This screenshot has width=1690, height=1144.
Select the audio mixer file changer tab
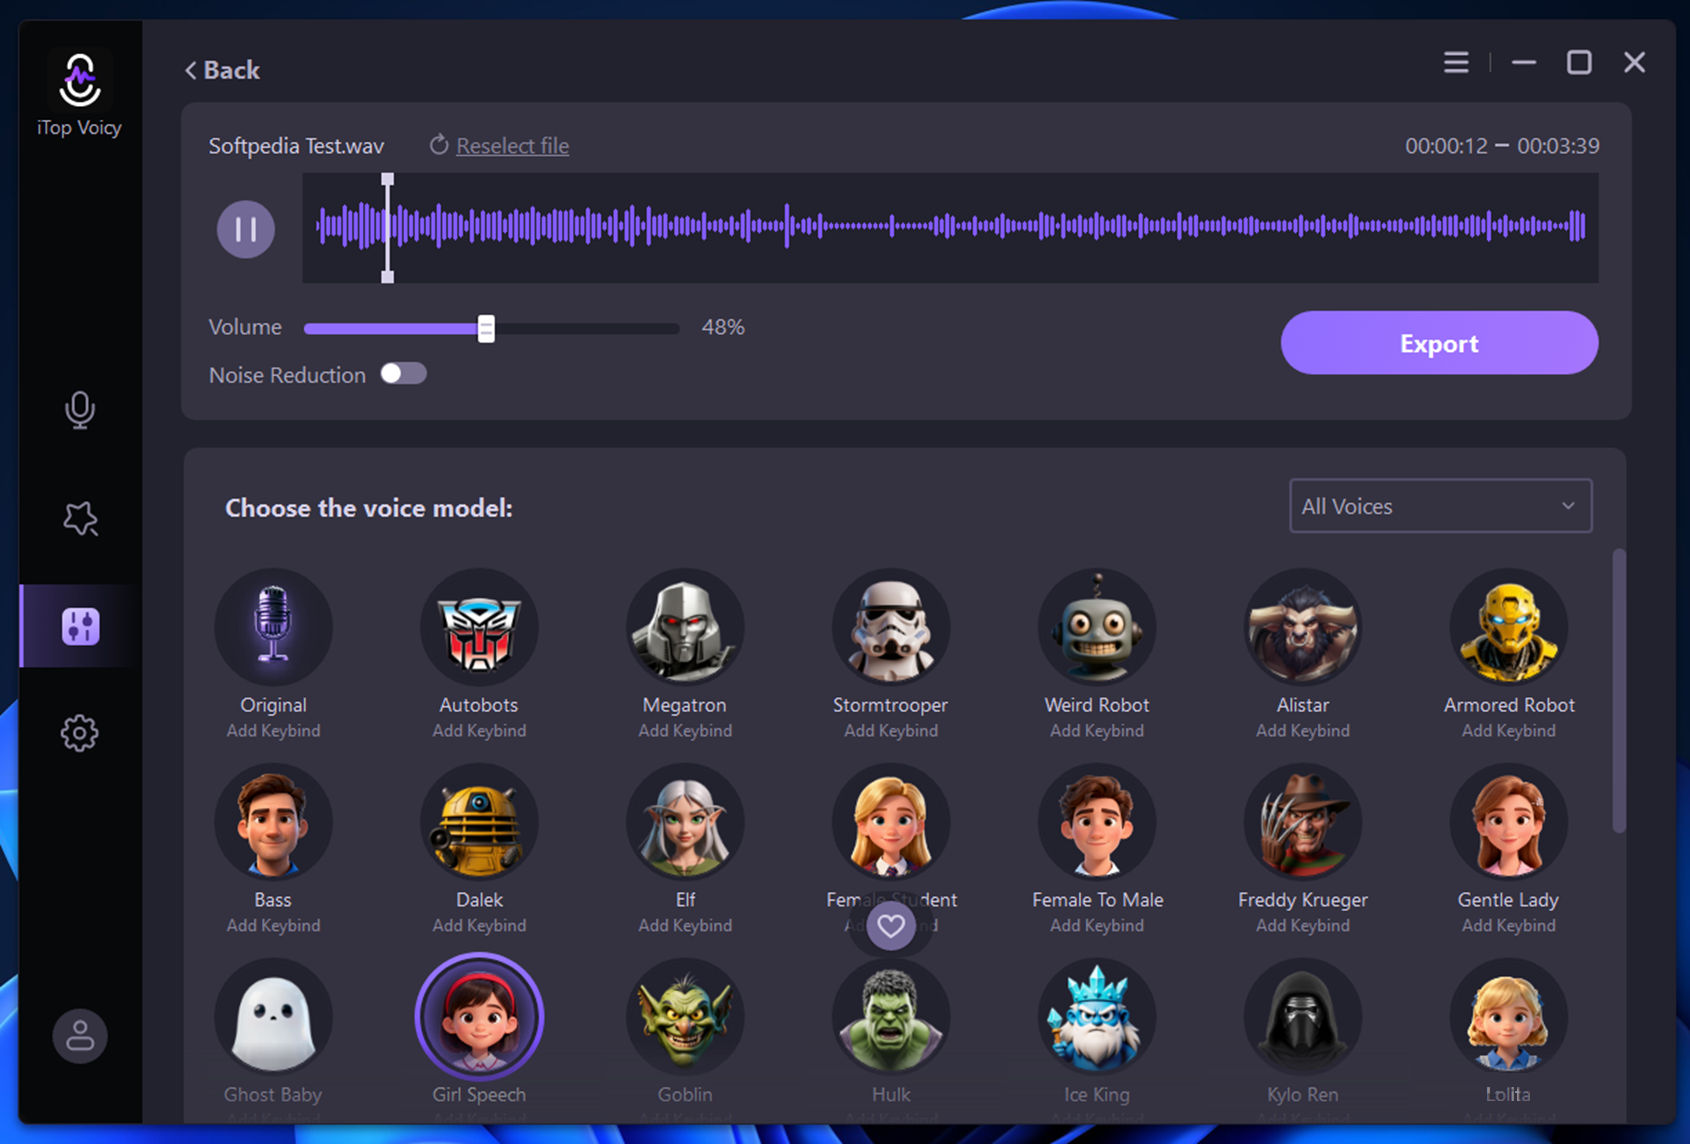(x=80, y=626)
